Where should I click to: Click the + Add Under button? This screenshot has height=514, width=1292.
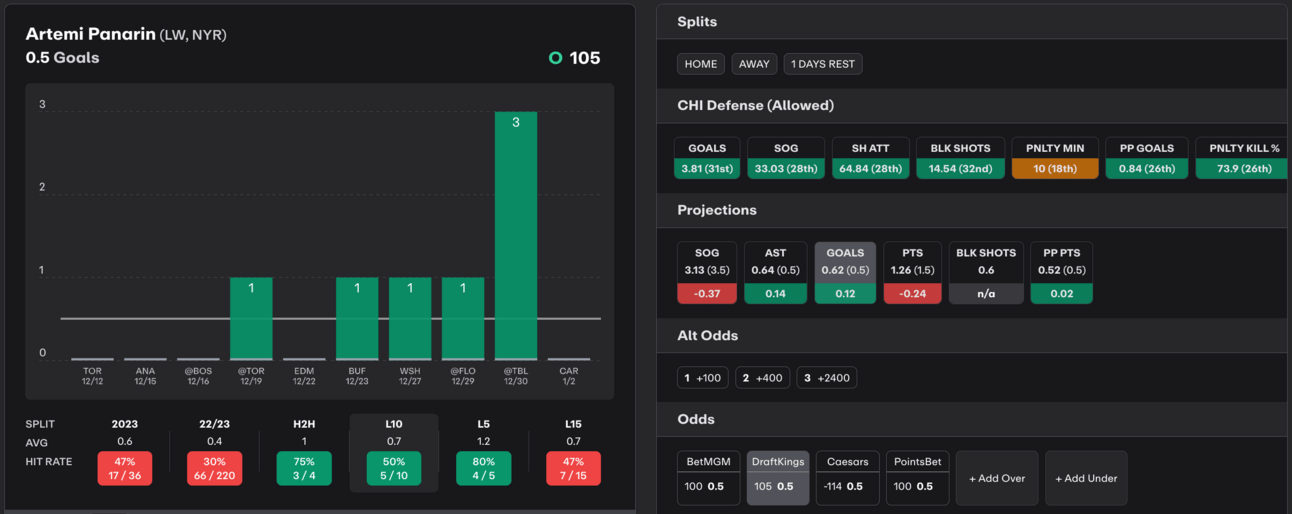pos(1086,478)
